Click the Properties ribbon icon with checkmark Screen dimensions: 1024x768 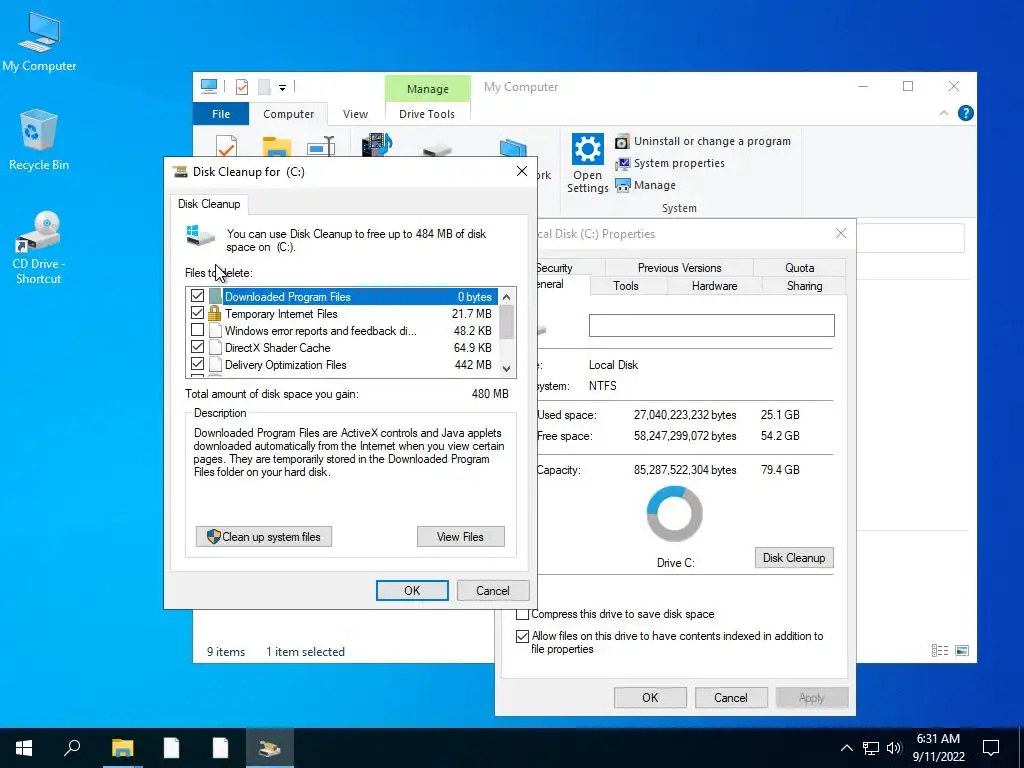[226, 146]
